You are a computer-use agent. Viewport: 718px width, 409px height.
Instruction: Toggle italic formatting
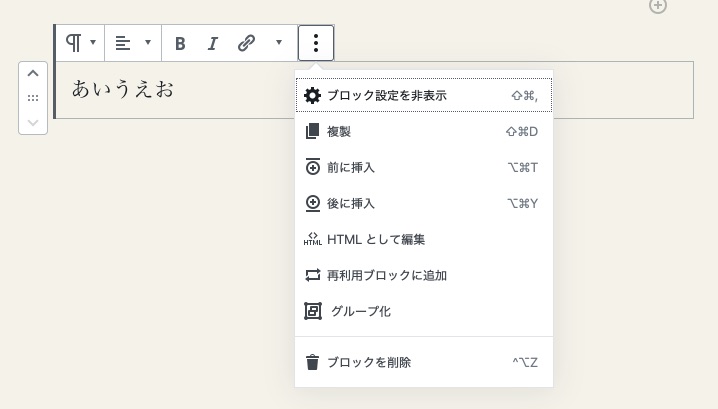click(212, 44)
